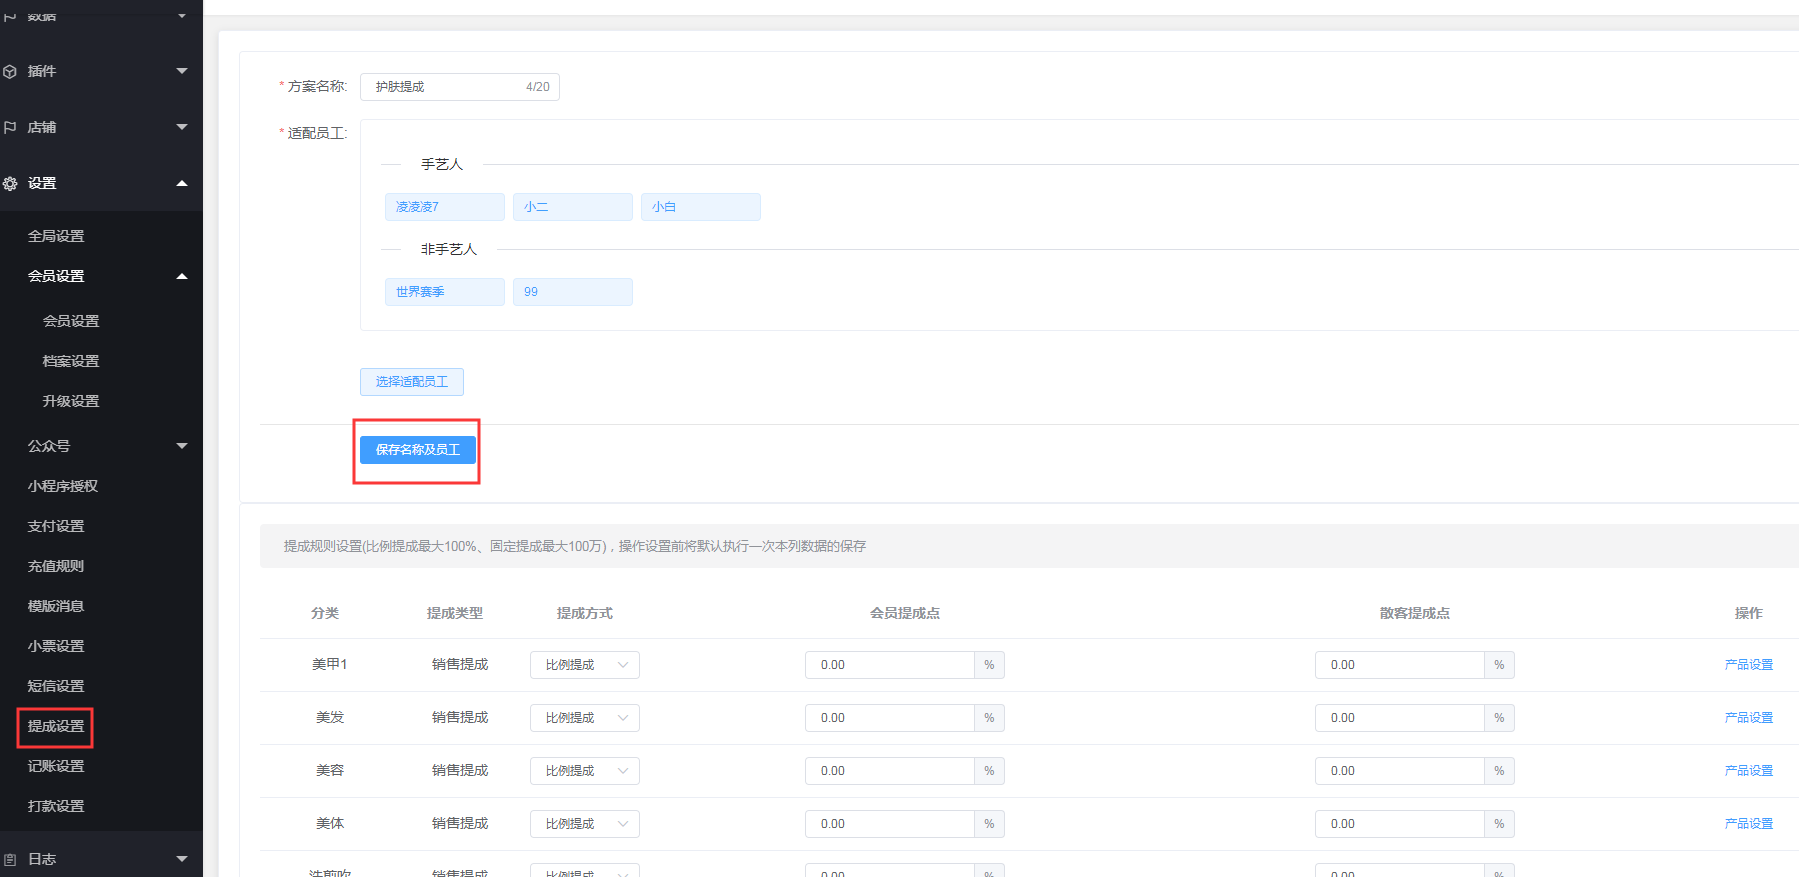Open 比例提成 dropdown in 美甲1 row
This screenshot has height=877, width=1799.
tap(585, 665)
